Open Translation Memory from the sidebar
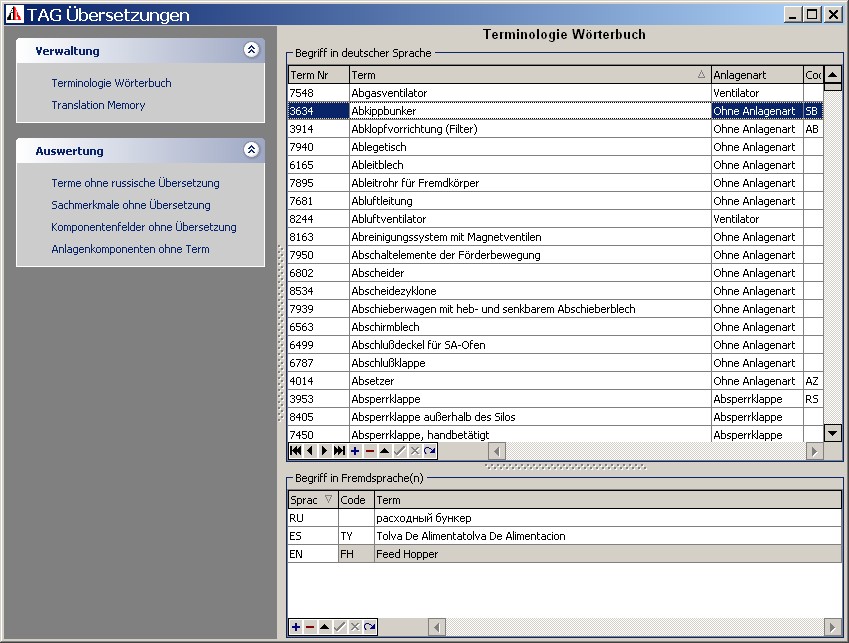Image resolution: width=849 pixels, height=643 pixels. [98, 105]
